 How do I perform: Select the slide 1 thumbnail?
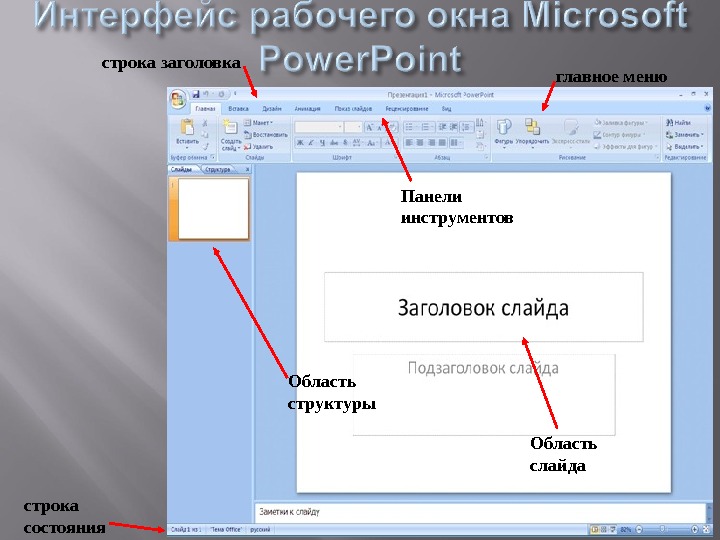point(214,209)
